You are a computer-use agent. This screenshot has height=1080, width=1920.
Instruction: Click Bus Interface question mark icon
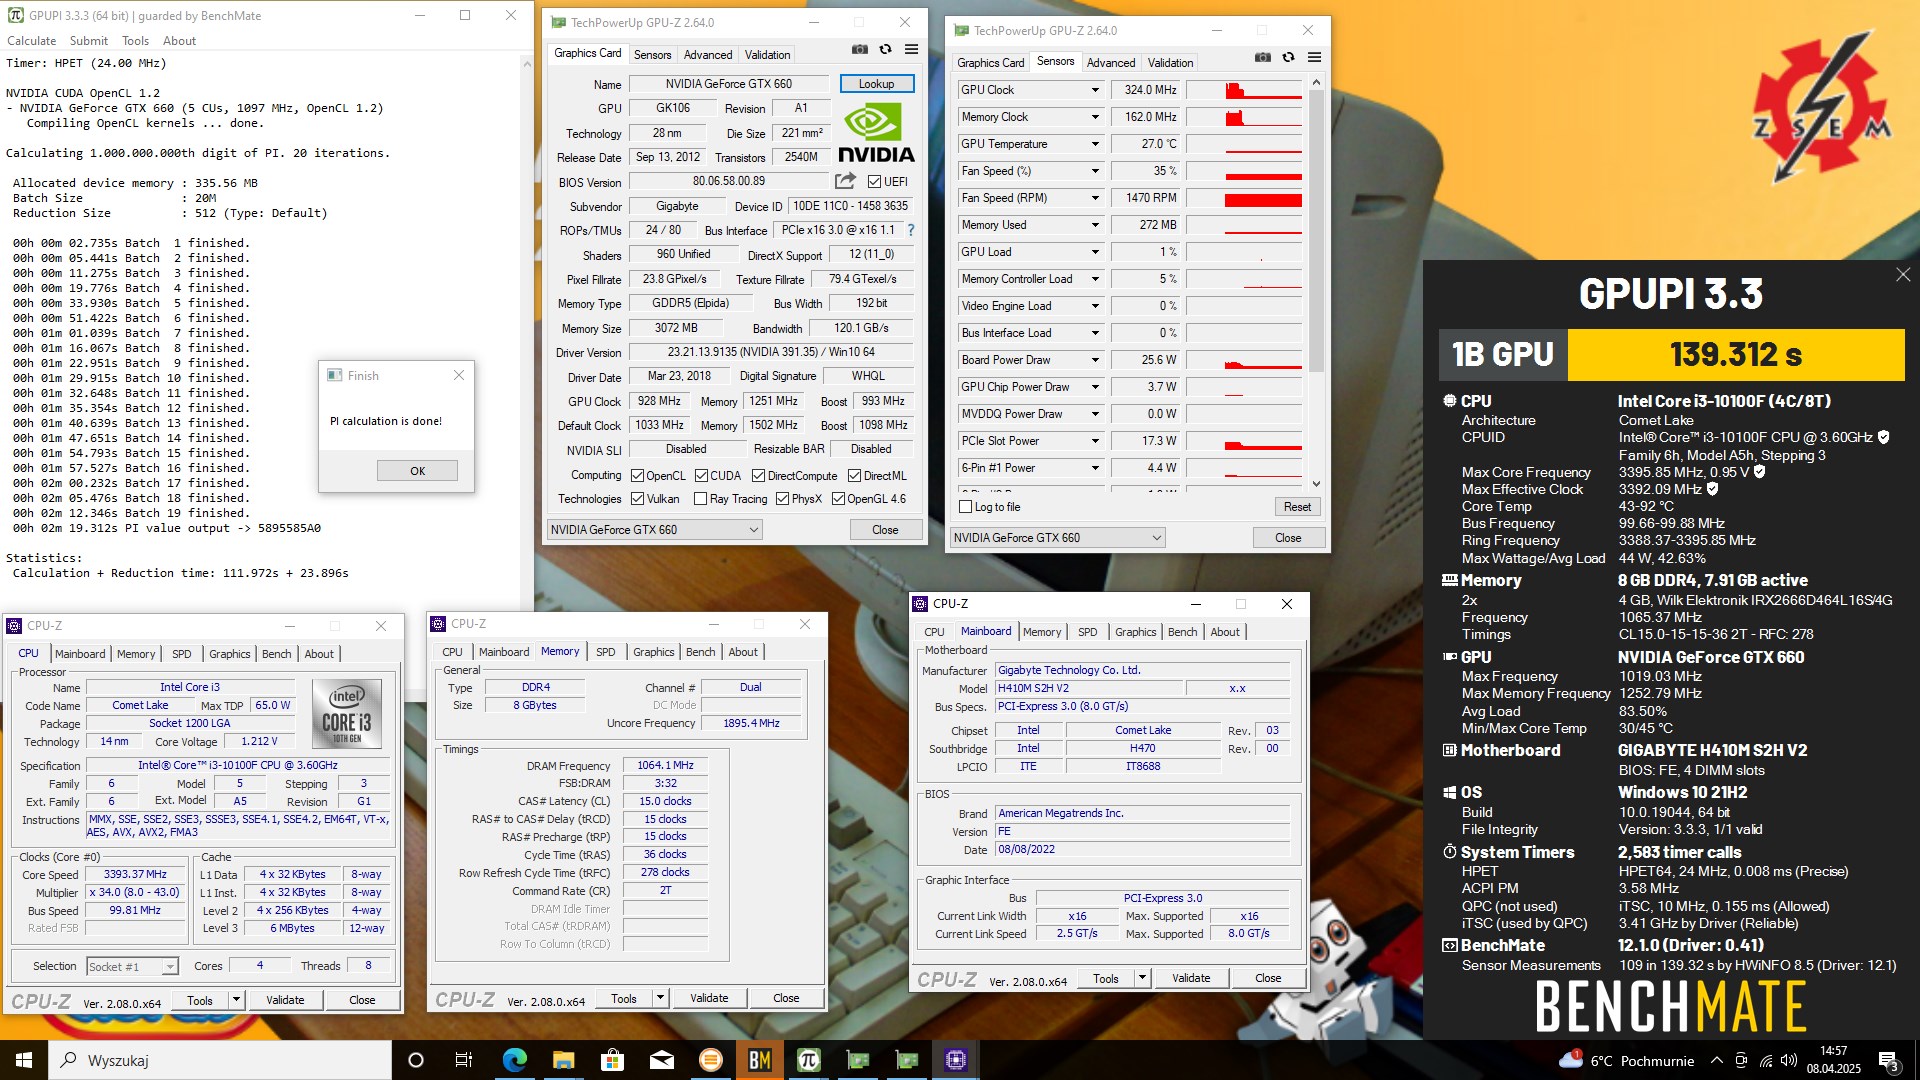[x=910, y=230]
